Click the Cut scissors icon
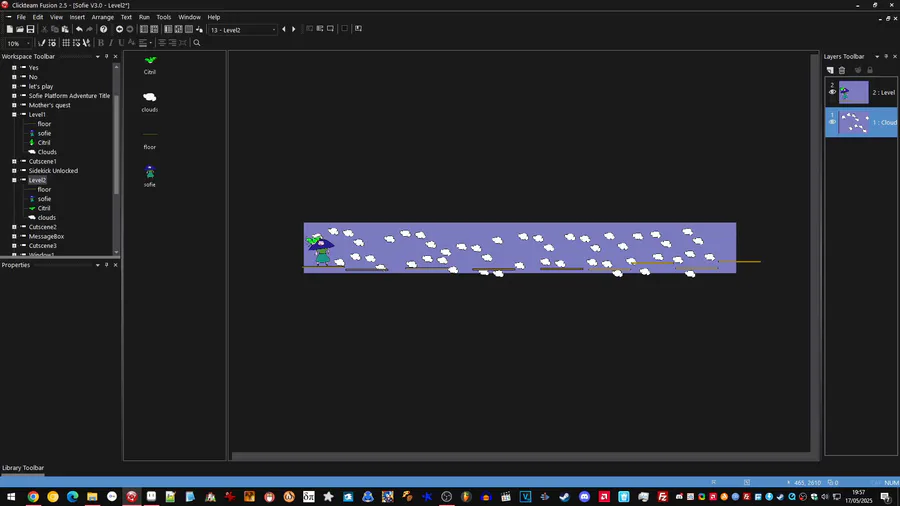Image resolution: width=900 pixels, height=506 pixels. 44,29
